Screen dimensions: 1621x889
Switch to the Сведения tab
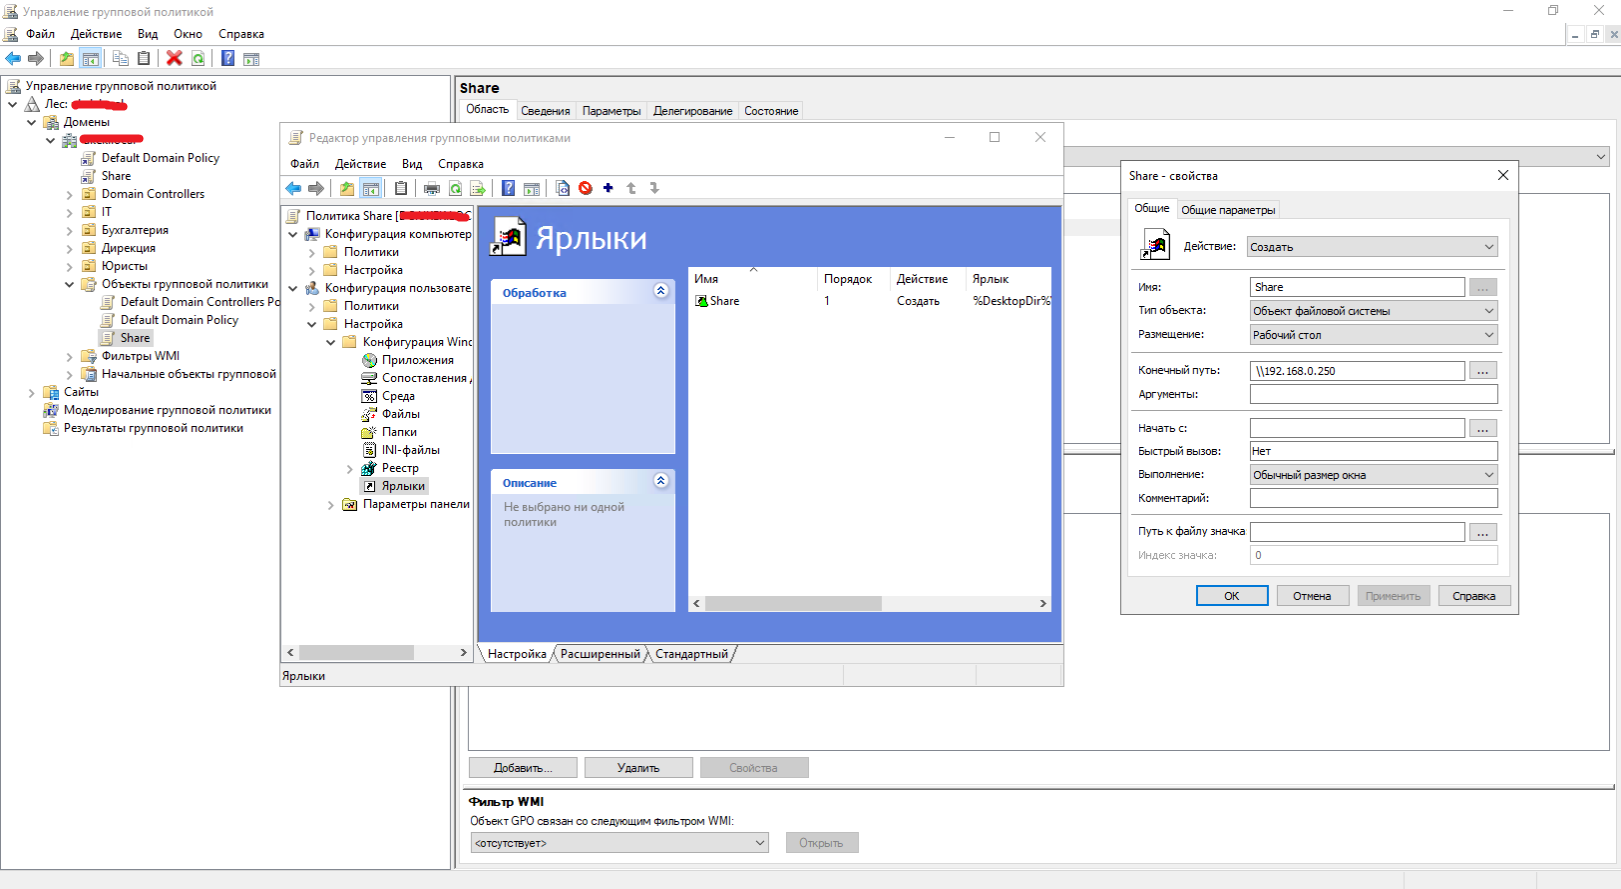point(545,111)
